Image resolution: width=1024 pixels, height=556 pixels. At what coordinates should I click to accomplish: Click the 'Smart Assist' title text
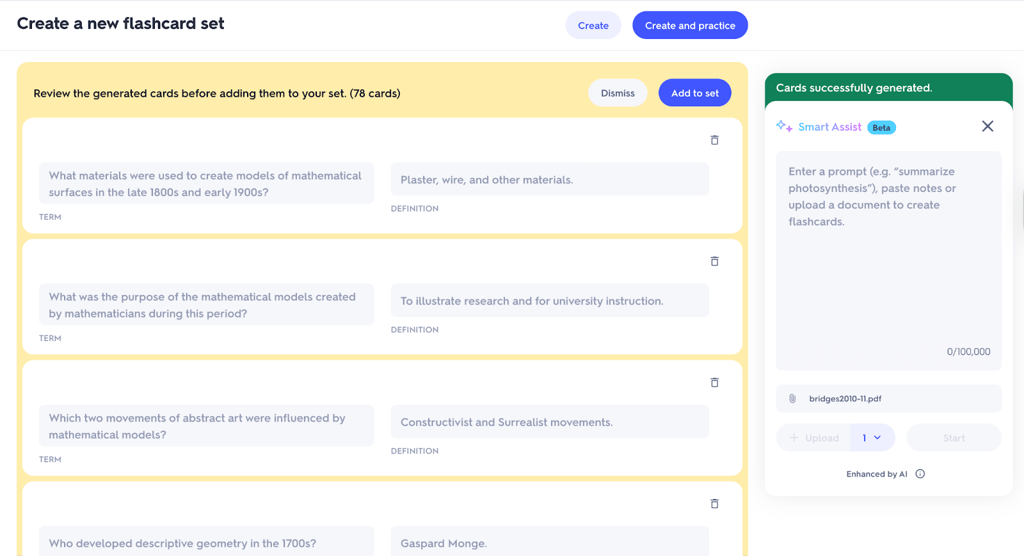tap(829, 127)
